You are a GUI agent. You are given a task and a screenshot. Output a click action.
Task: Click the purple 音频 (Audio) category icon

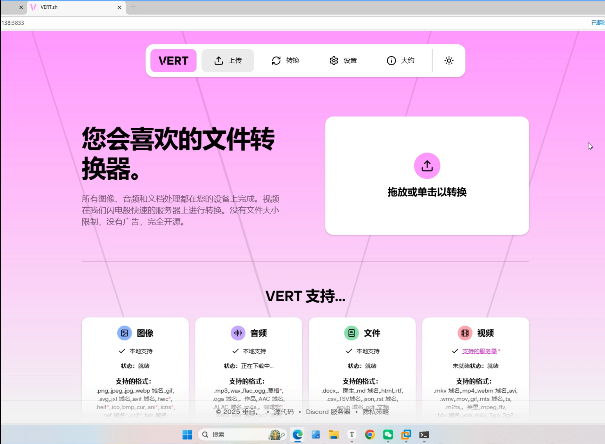click(238, 333)
